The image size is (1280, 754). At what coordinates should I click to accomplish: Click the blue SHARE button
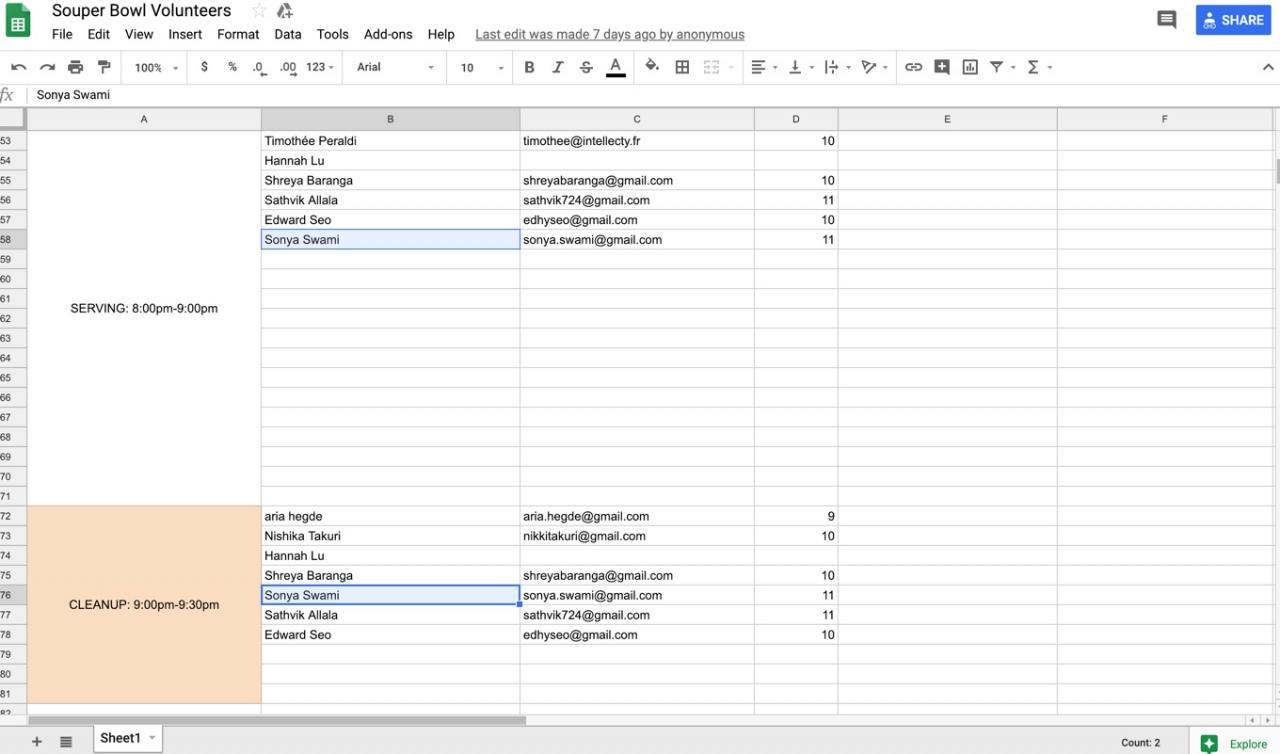[x=1233, y=20]
